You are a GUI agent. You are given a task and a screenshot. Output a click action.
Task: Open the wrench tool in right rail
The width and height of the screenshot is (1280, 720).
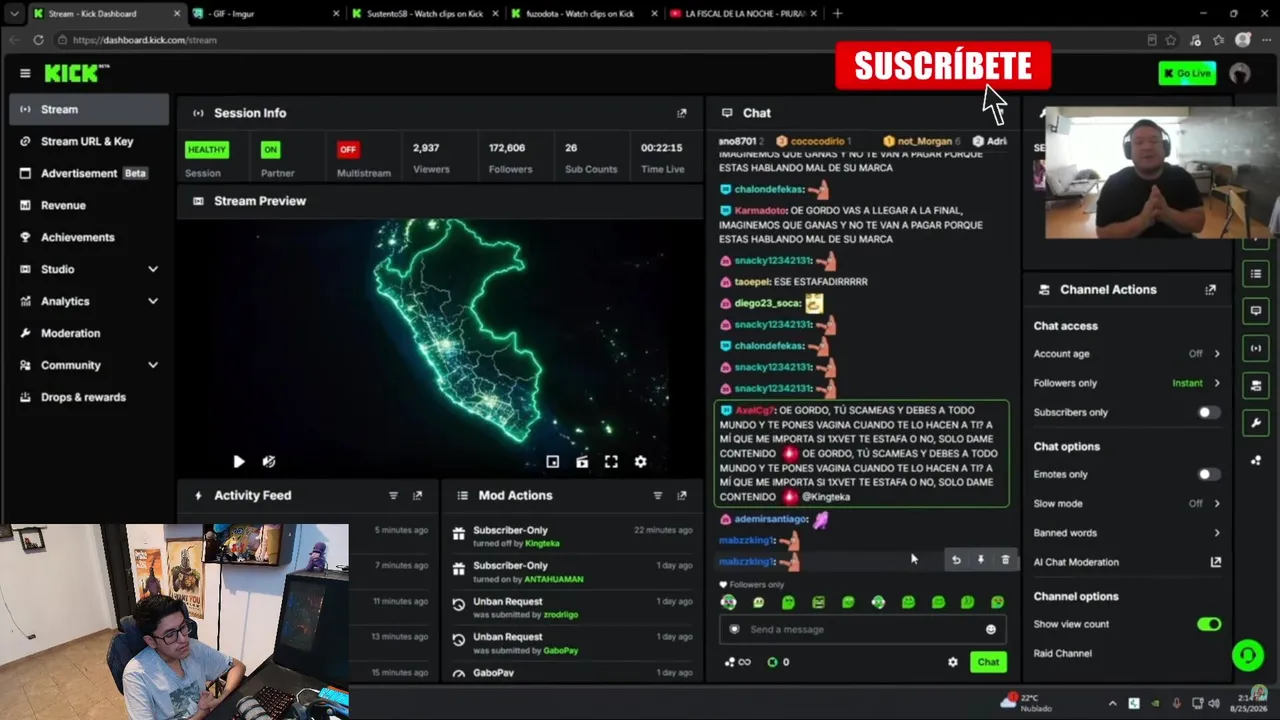click(x=1256, y=423)
